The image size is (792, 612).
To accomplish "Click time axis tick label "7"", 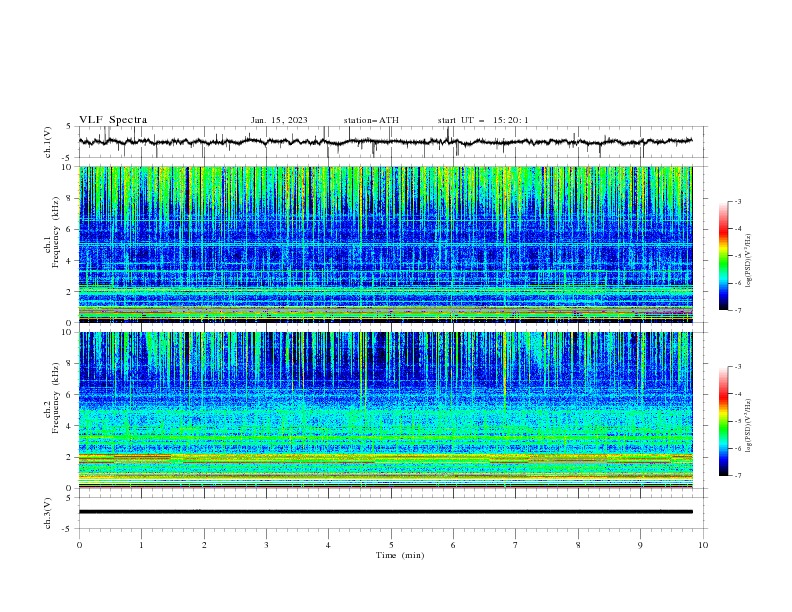I will tap(516, 545).
